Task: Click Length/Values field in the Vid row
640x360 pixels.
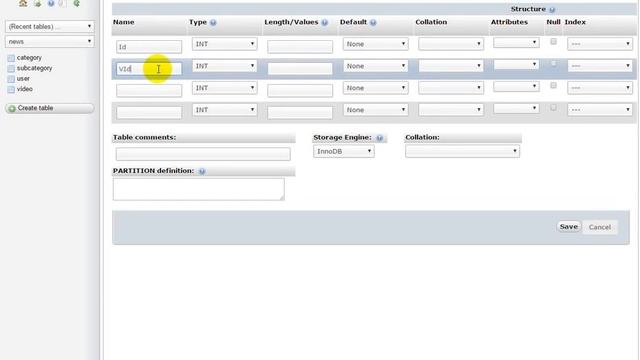Action: 300,69
